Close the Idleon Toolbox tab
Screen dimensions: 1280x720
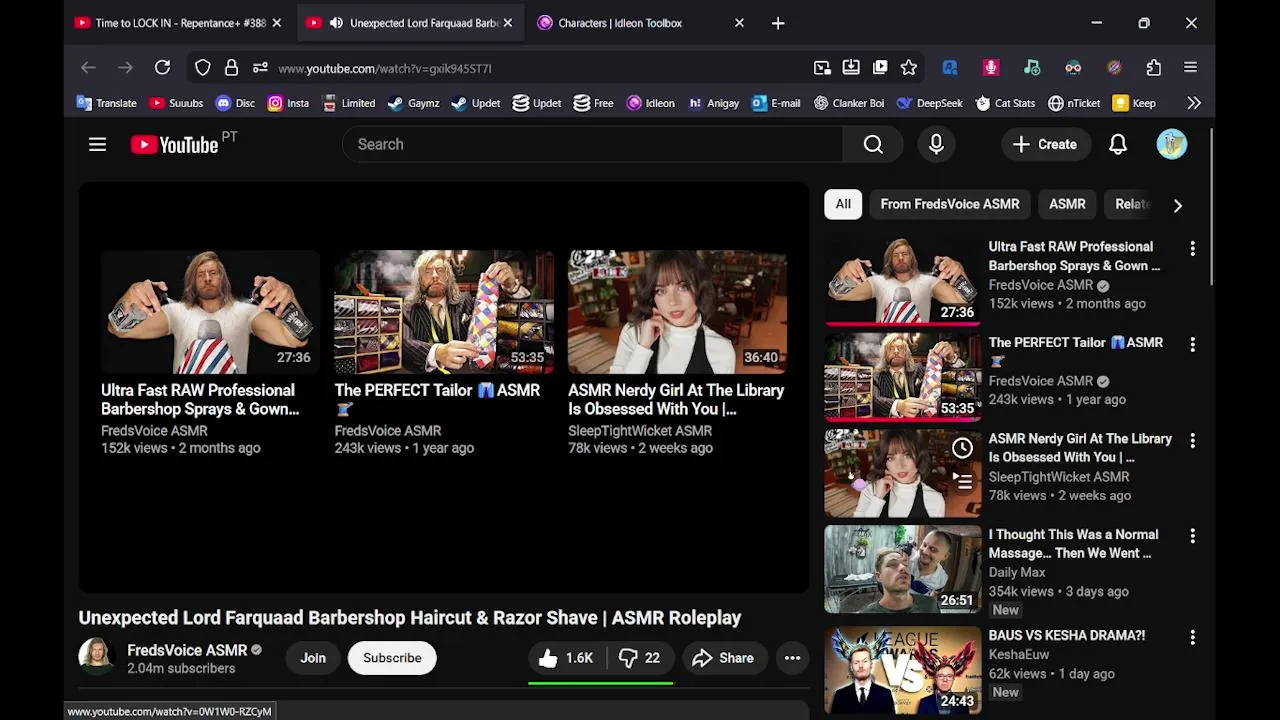coord(739,23)
